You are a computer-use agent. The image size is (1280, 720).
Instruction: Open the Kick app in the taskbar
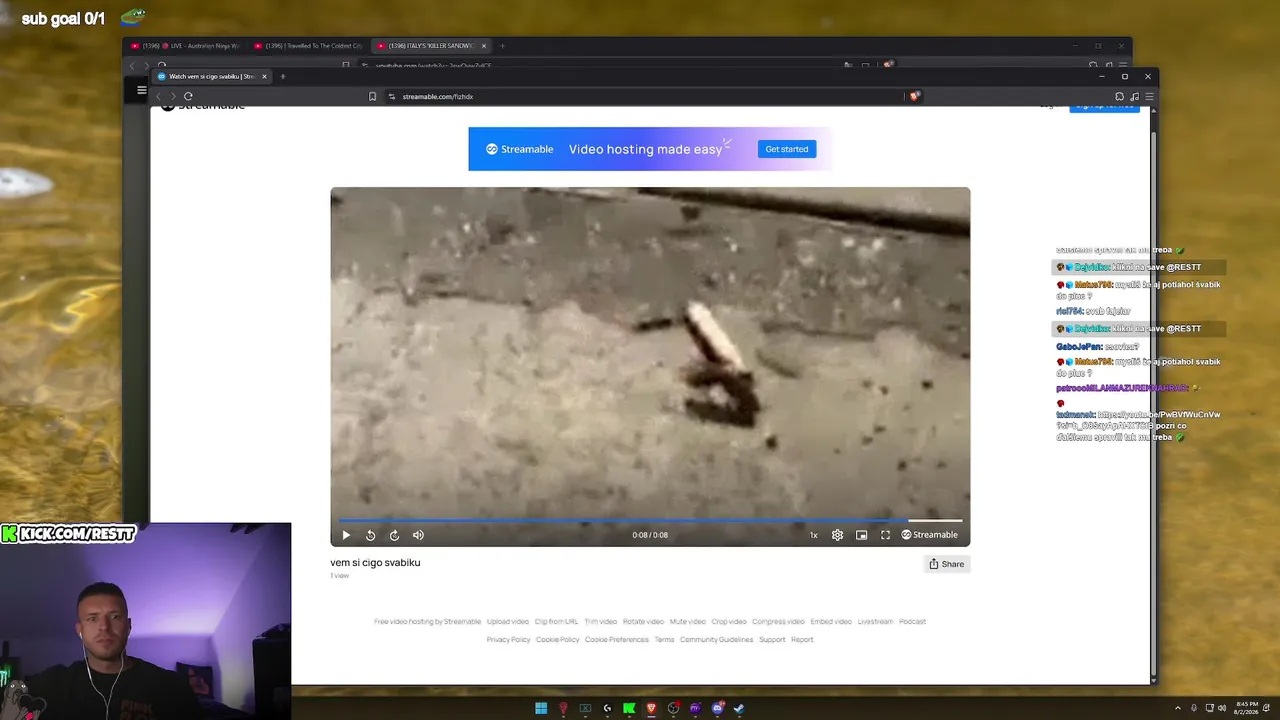point(629,708)
